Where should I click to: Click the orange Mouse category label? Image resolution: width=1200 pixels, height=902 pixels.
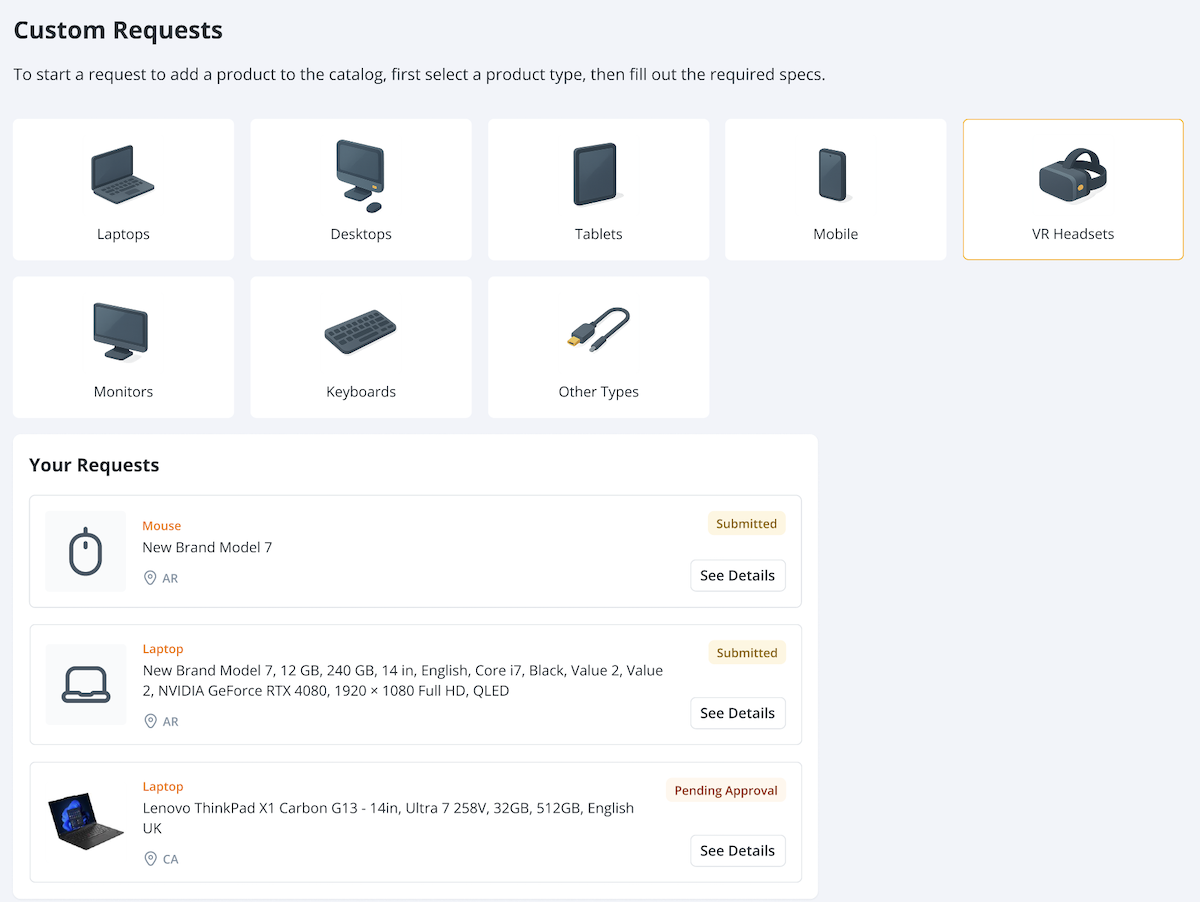coord(162,526)
